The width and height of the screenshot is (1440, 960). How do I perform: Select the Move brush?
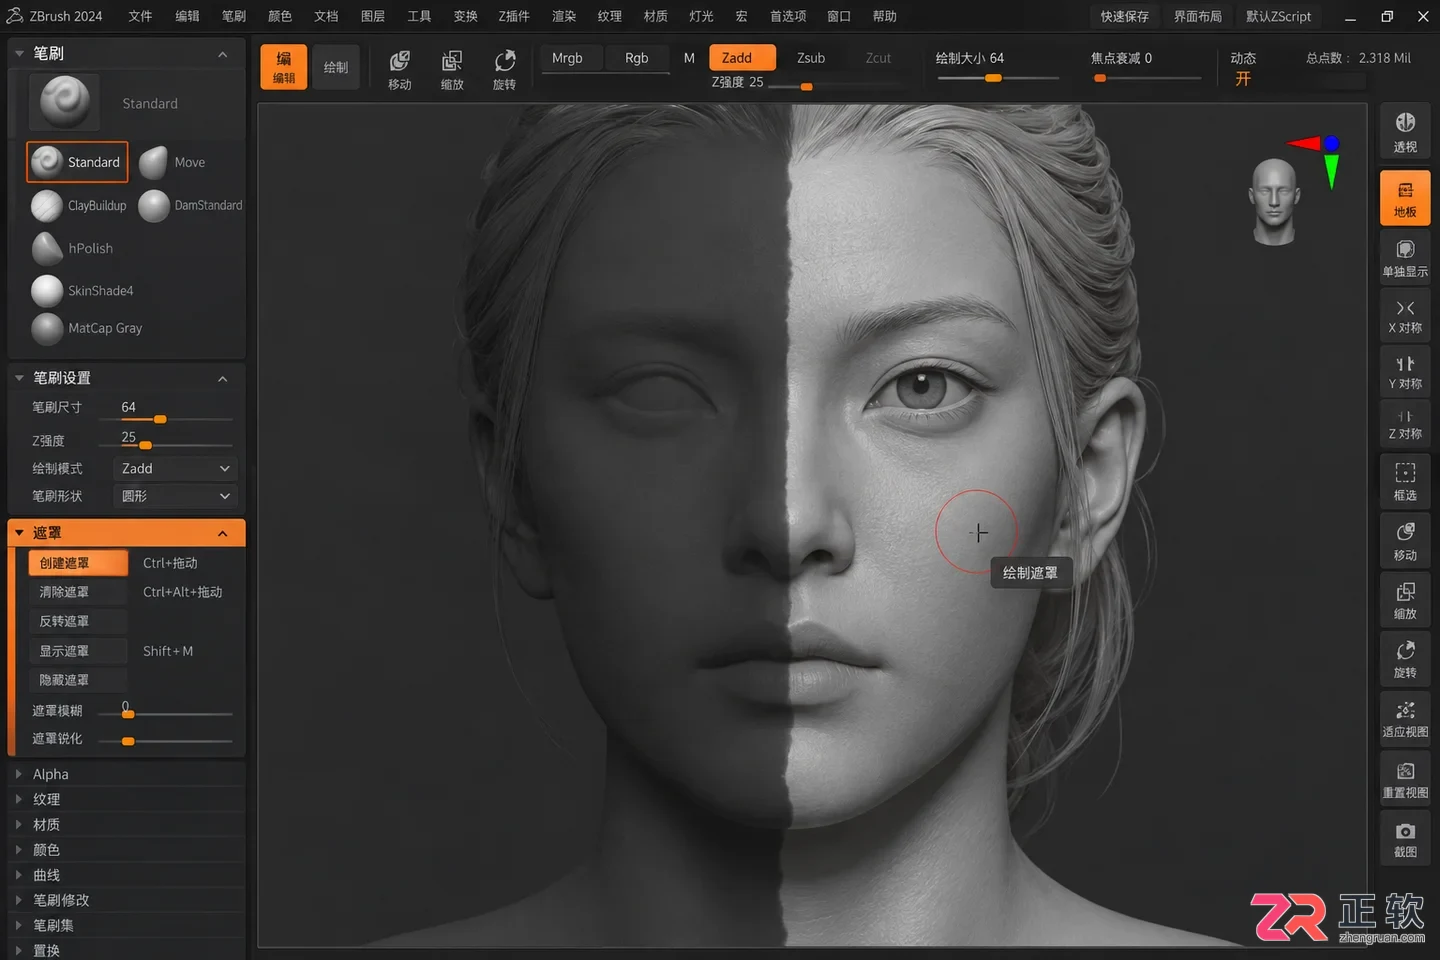coord(172,162)
